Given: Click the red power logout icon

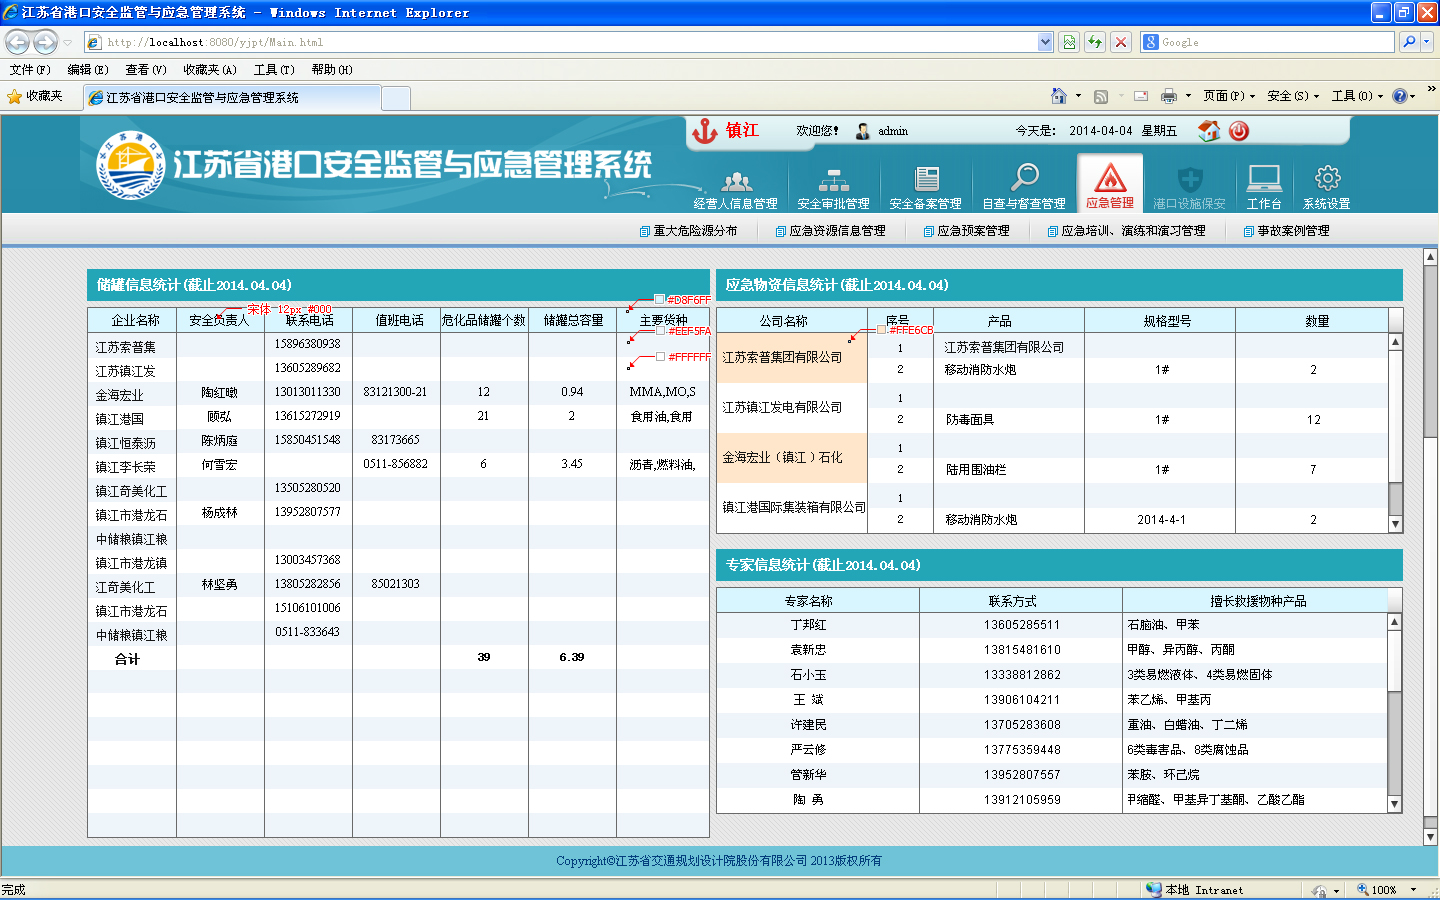Looking at the screenshot, I should [x=1239, y=131].
